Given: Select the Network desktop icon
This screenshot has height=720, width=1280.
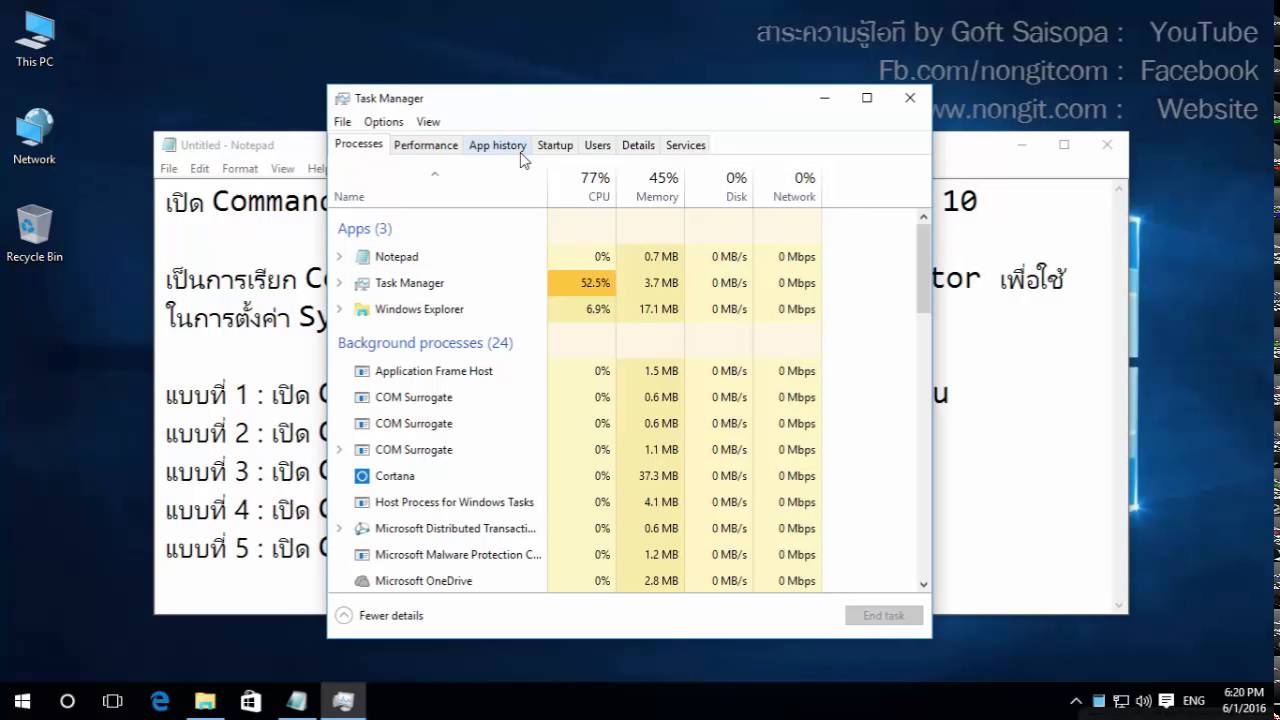Looking at the screenshot, I should [x=34, y=136].
